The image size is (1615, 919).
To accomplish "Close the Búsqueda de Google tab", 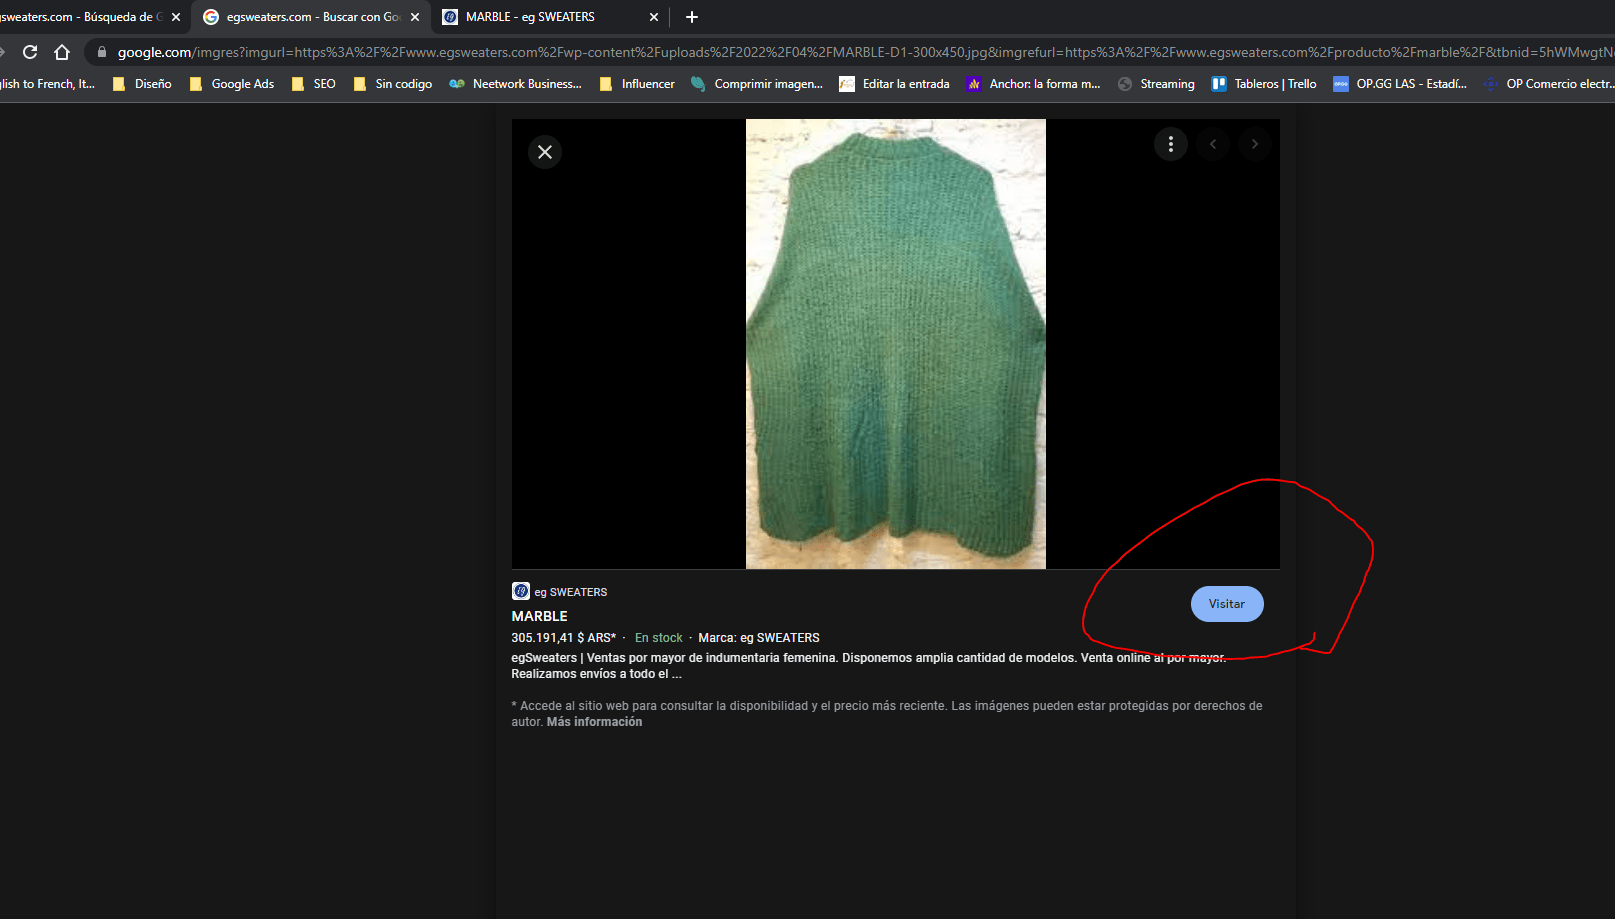I will click(176, 17).
